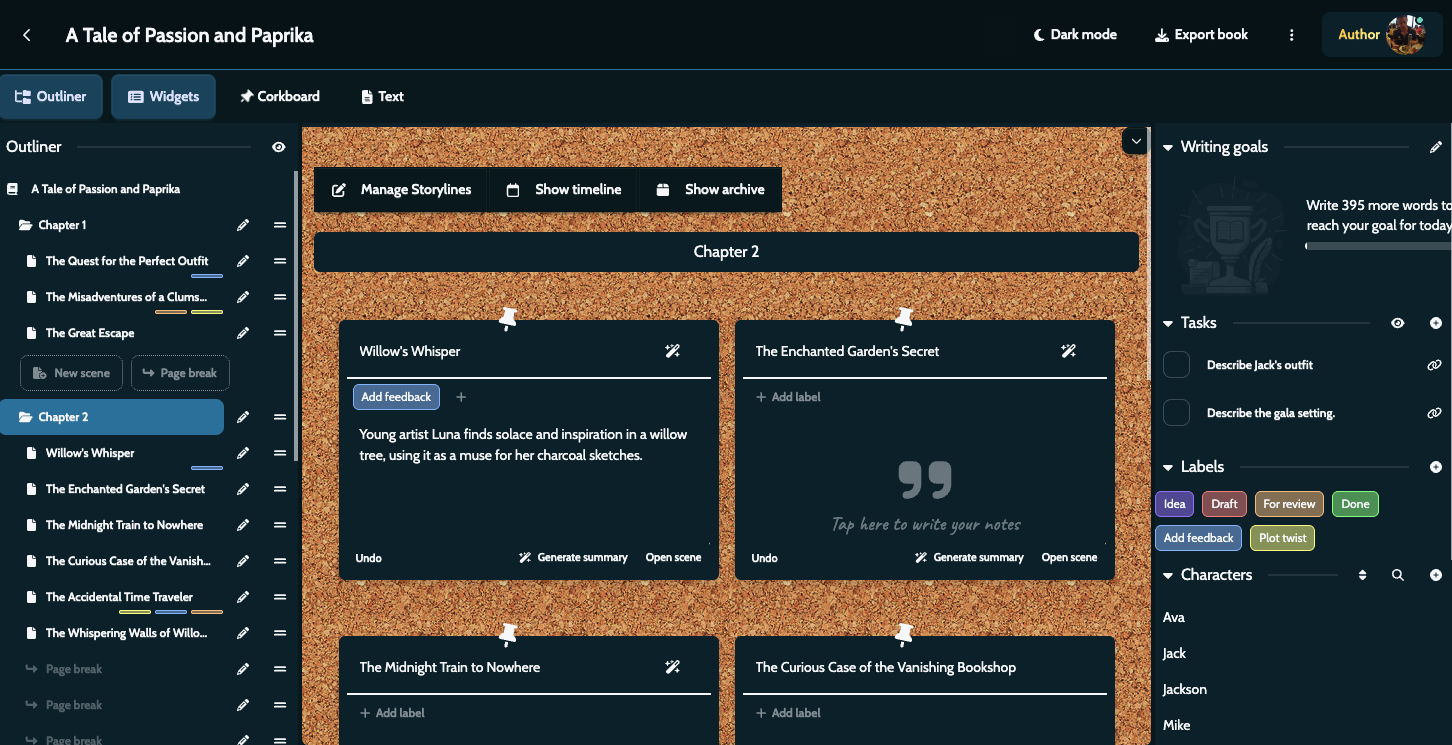
Task: Toggle visibility with the Outliner eye icon
Action: pyautogui.click(x=278, y=146)
